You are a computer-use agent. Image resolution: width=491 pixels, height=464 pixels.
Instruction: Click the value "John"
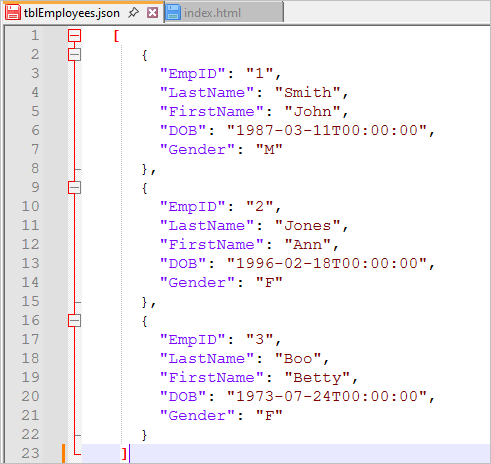(312, 112)
